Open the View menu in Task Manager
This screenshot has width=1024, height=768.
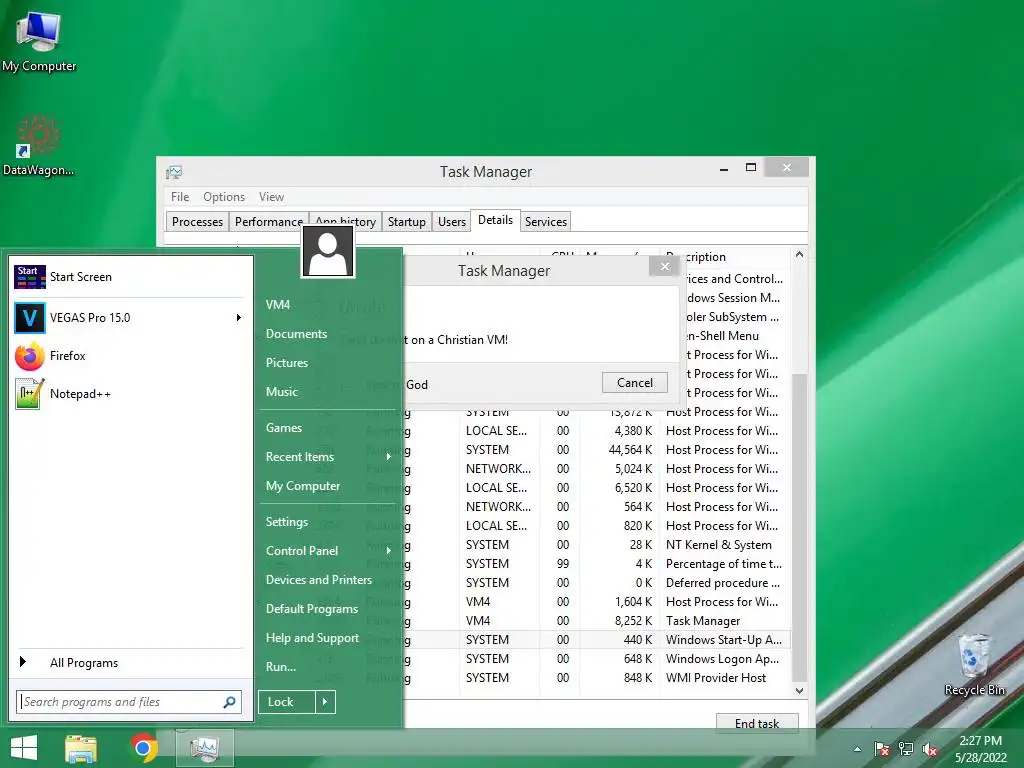coord(271,197)
